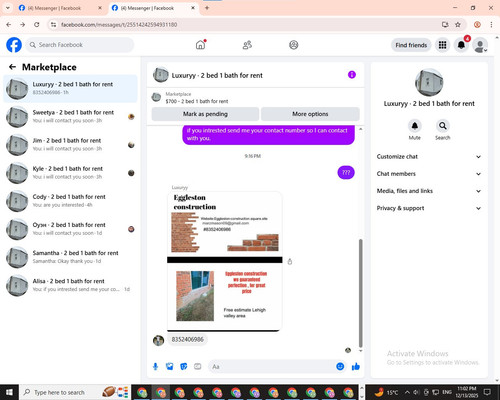Choose a GIF icon

(198, 367)
